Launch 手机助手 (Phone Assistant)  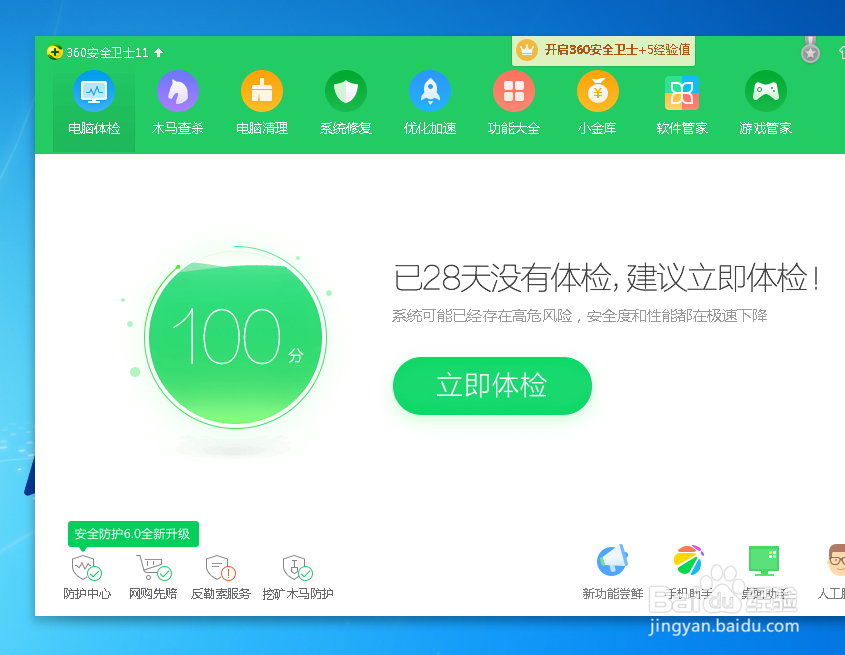click(x=688, y=572)
